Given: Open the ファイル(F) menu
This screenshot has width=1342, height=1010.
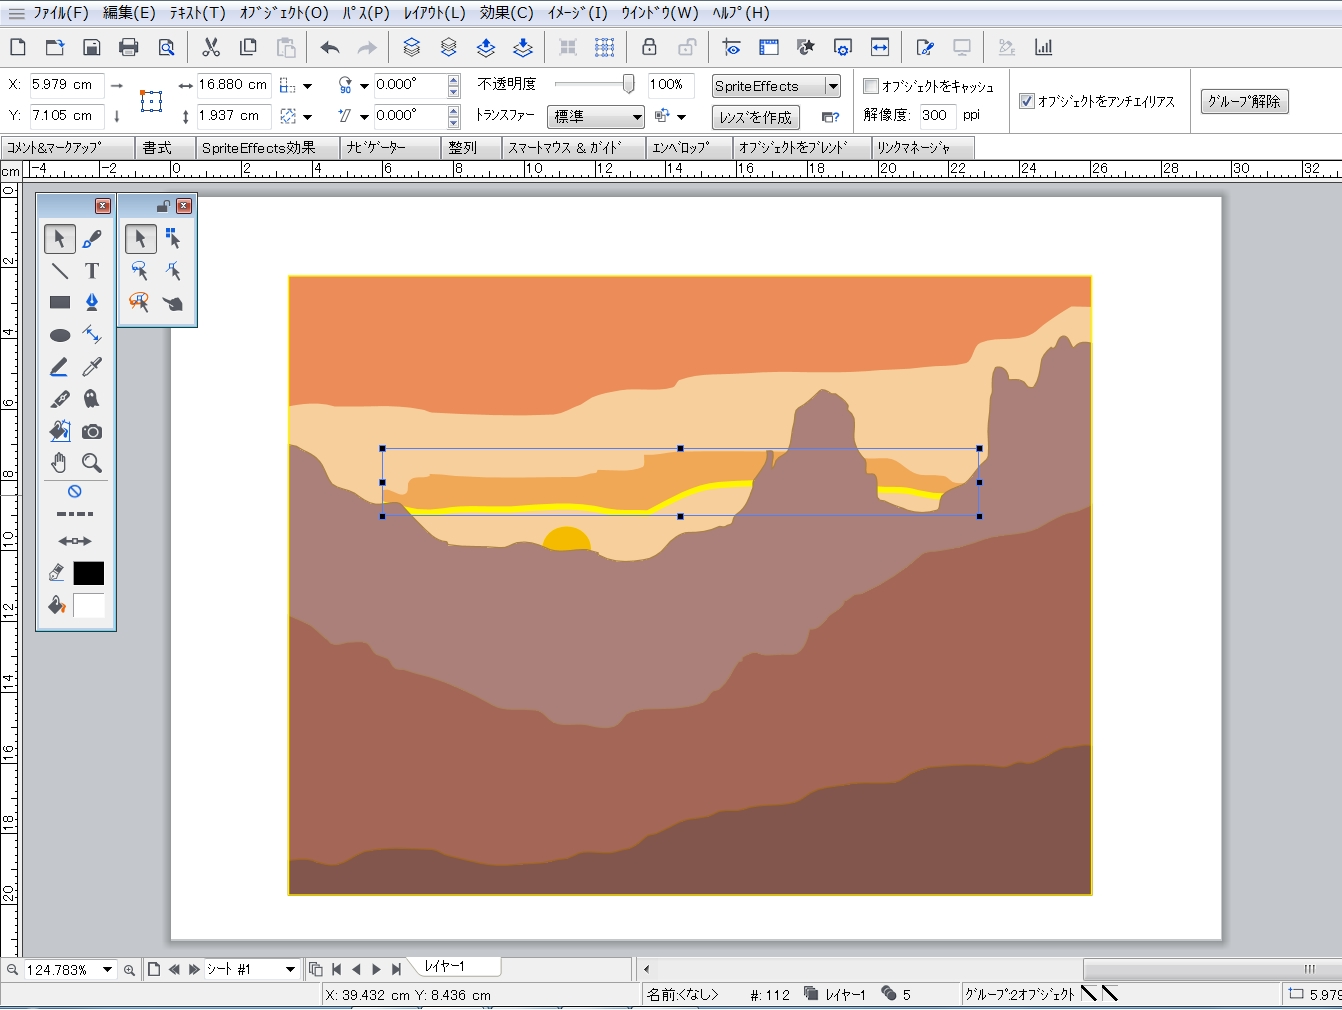Looking at the screenshot, I should [60, 13].
